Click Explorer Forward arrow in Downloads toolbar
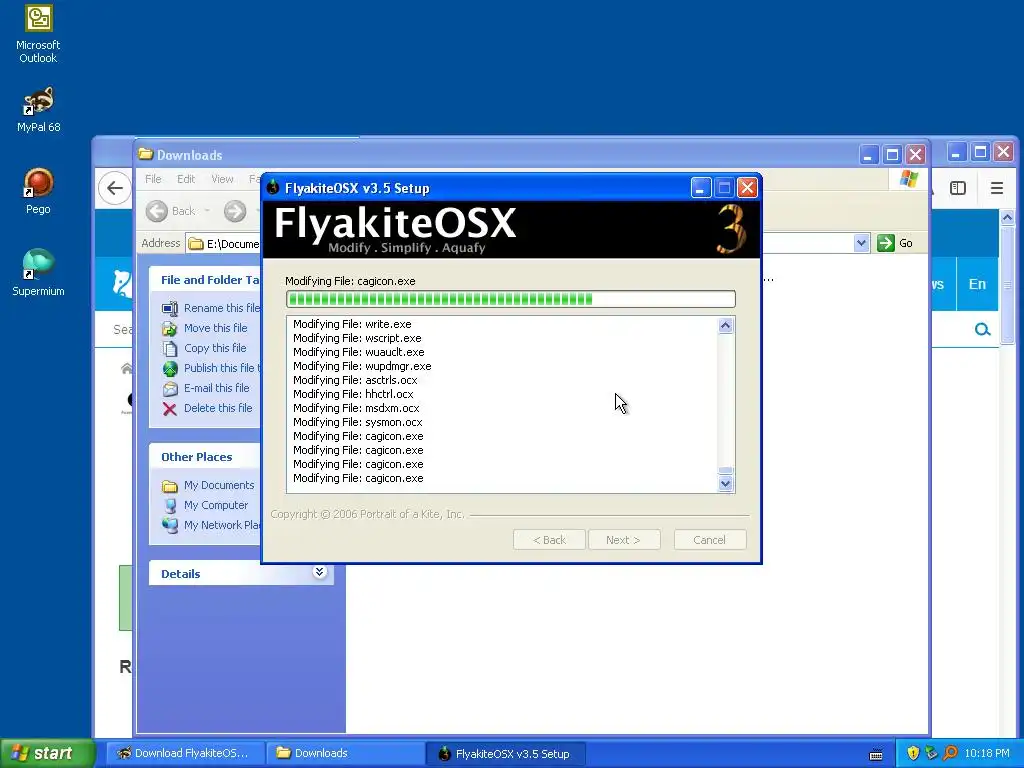The image size is (1024, 768). [x=235, y=211]
